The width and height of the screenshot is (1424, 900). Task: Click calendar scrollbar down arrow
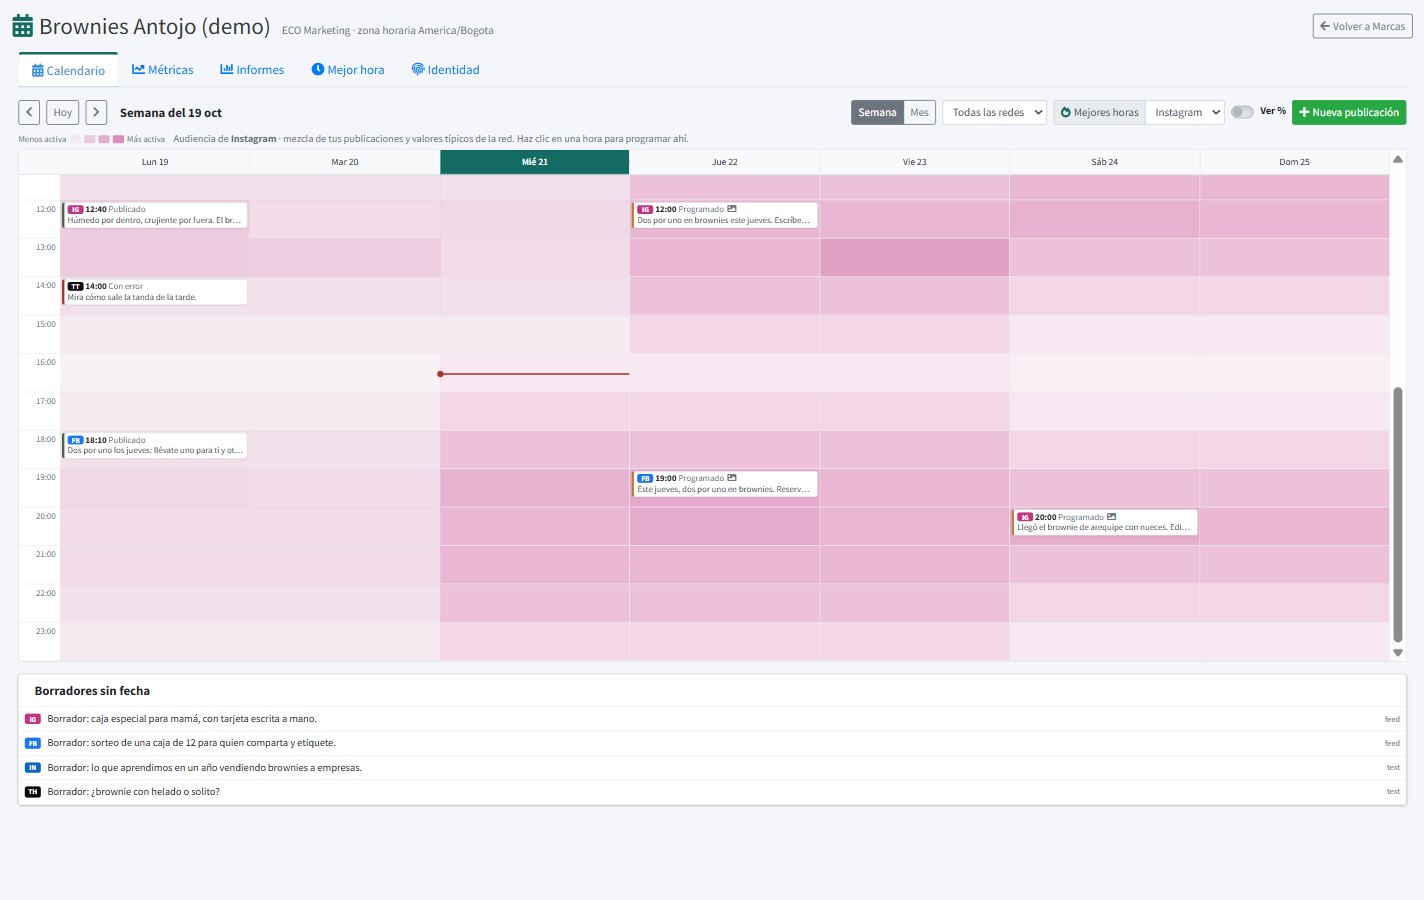pos(1398,652)
